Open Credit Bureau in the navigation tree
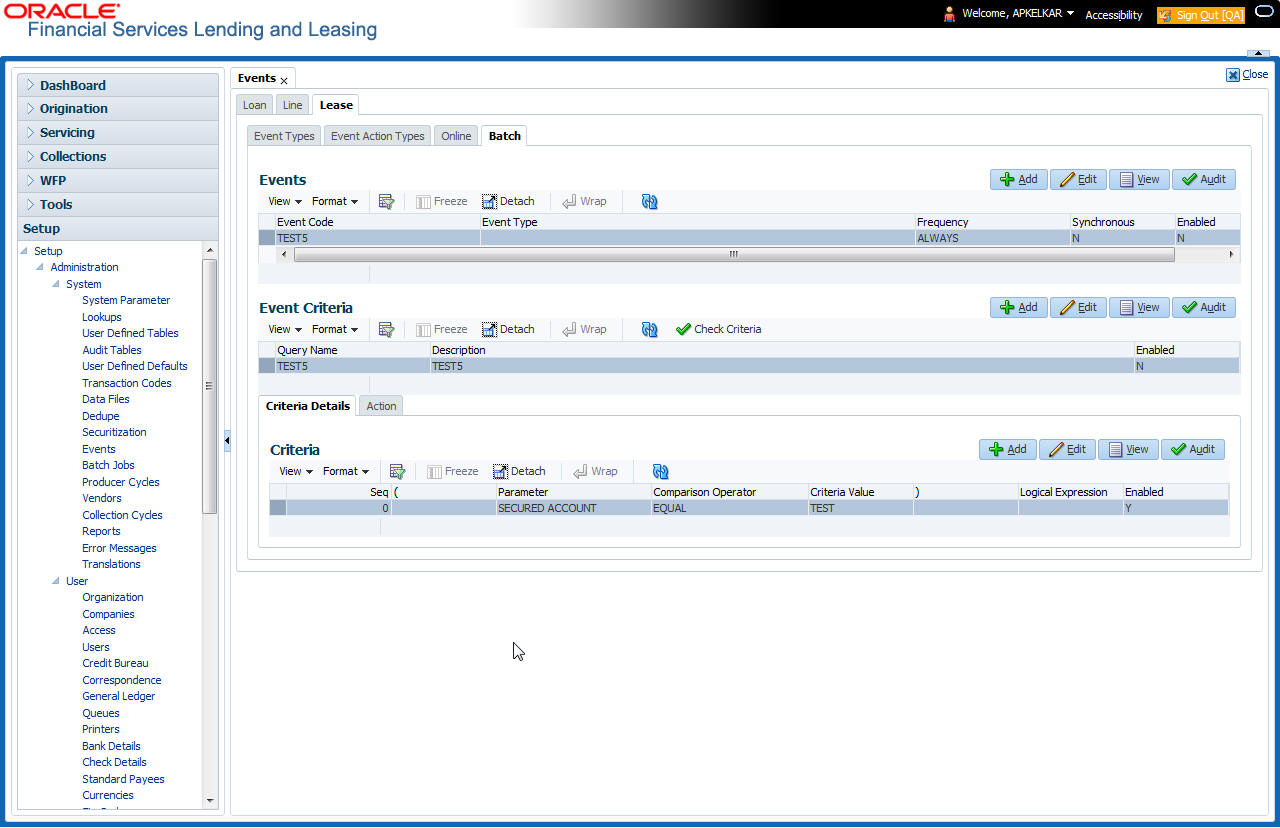The height and width of the screenshot is (828, 1280). (x=116, y=663)
